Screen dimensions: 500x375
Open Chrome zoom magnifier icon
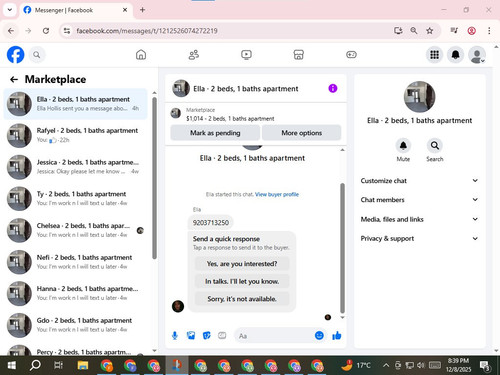pyautogui.click(x=414, y=31)
